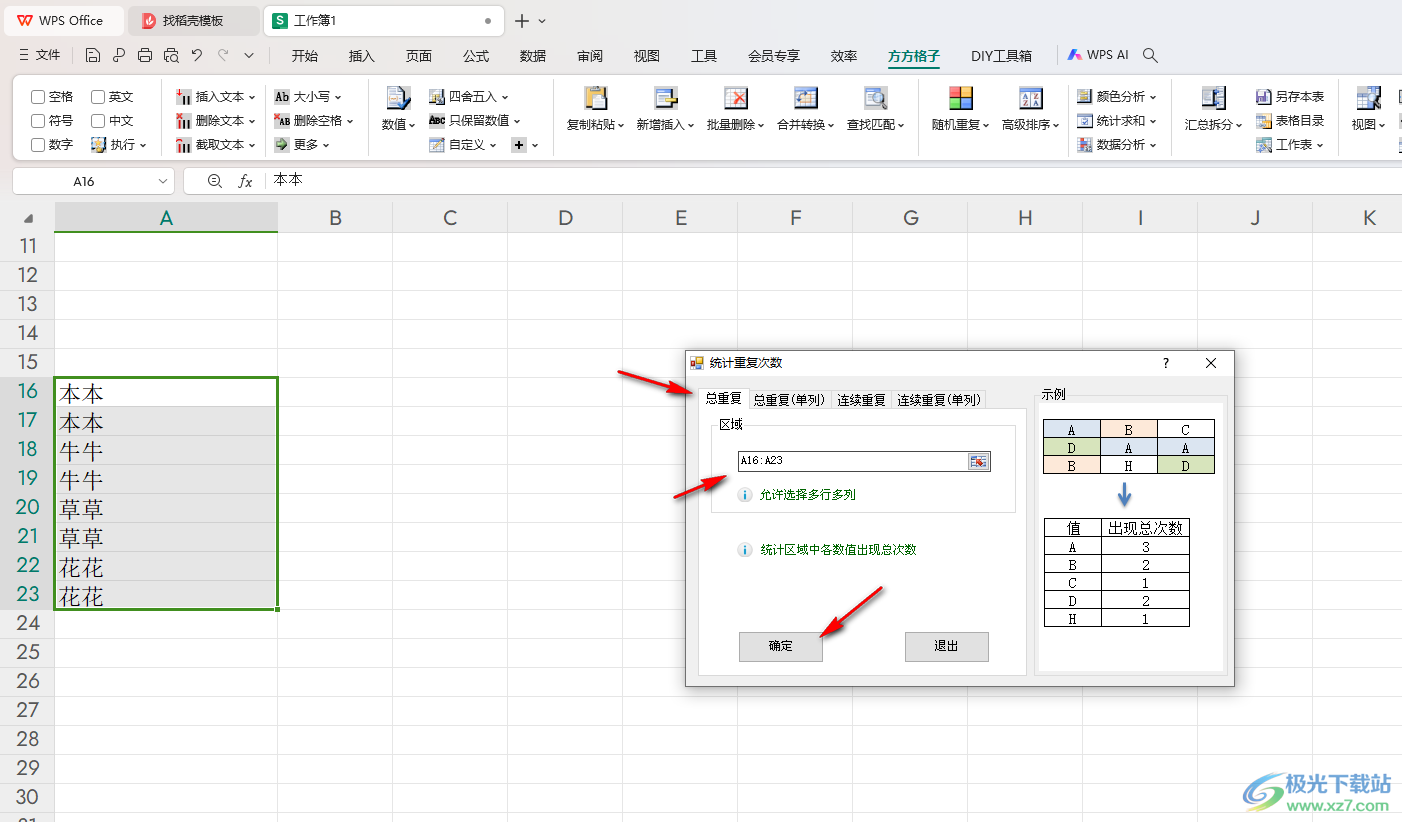Open the 数据 ribbon tab

tap(533, 56)
